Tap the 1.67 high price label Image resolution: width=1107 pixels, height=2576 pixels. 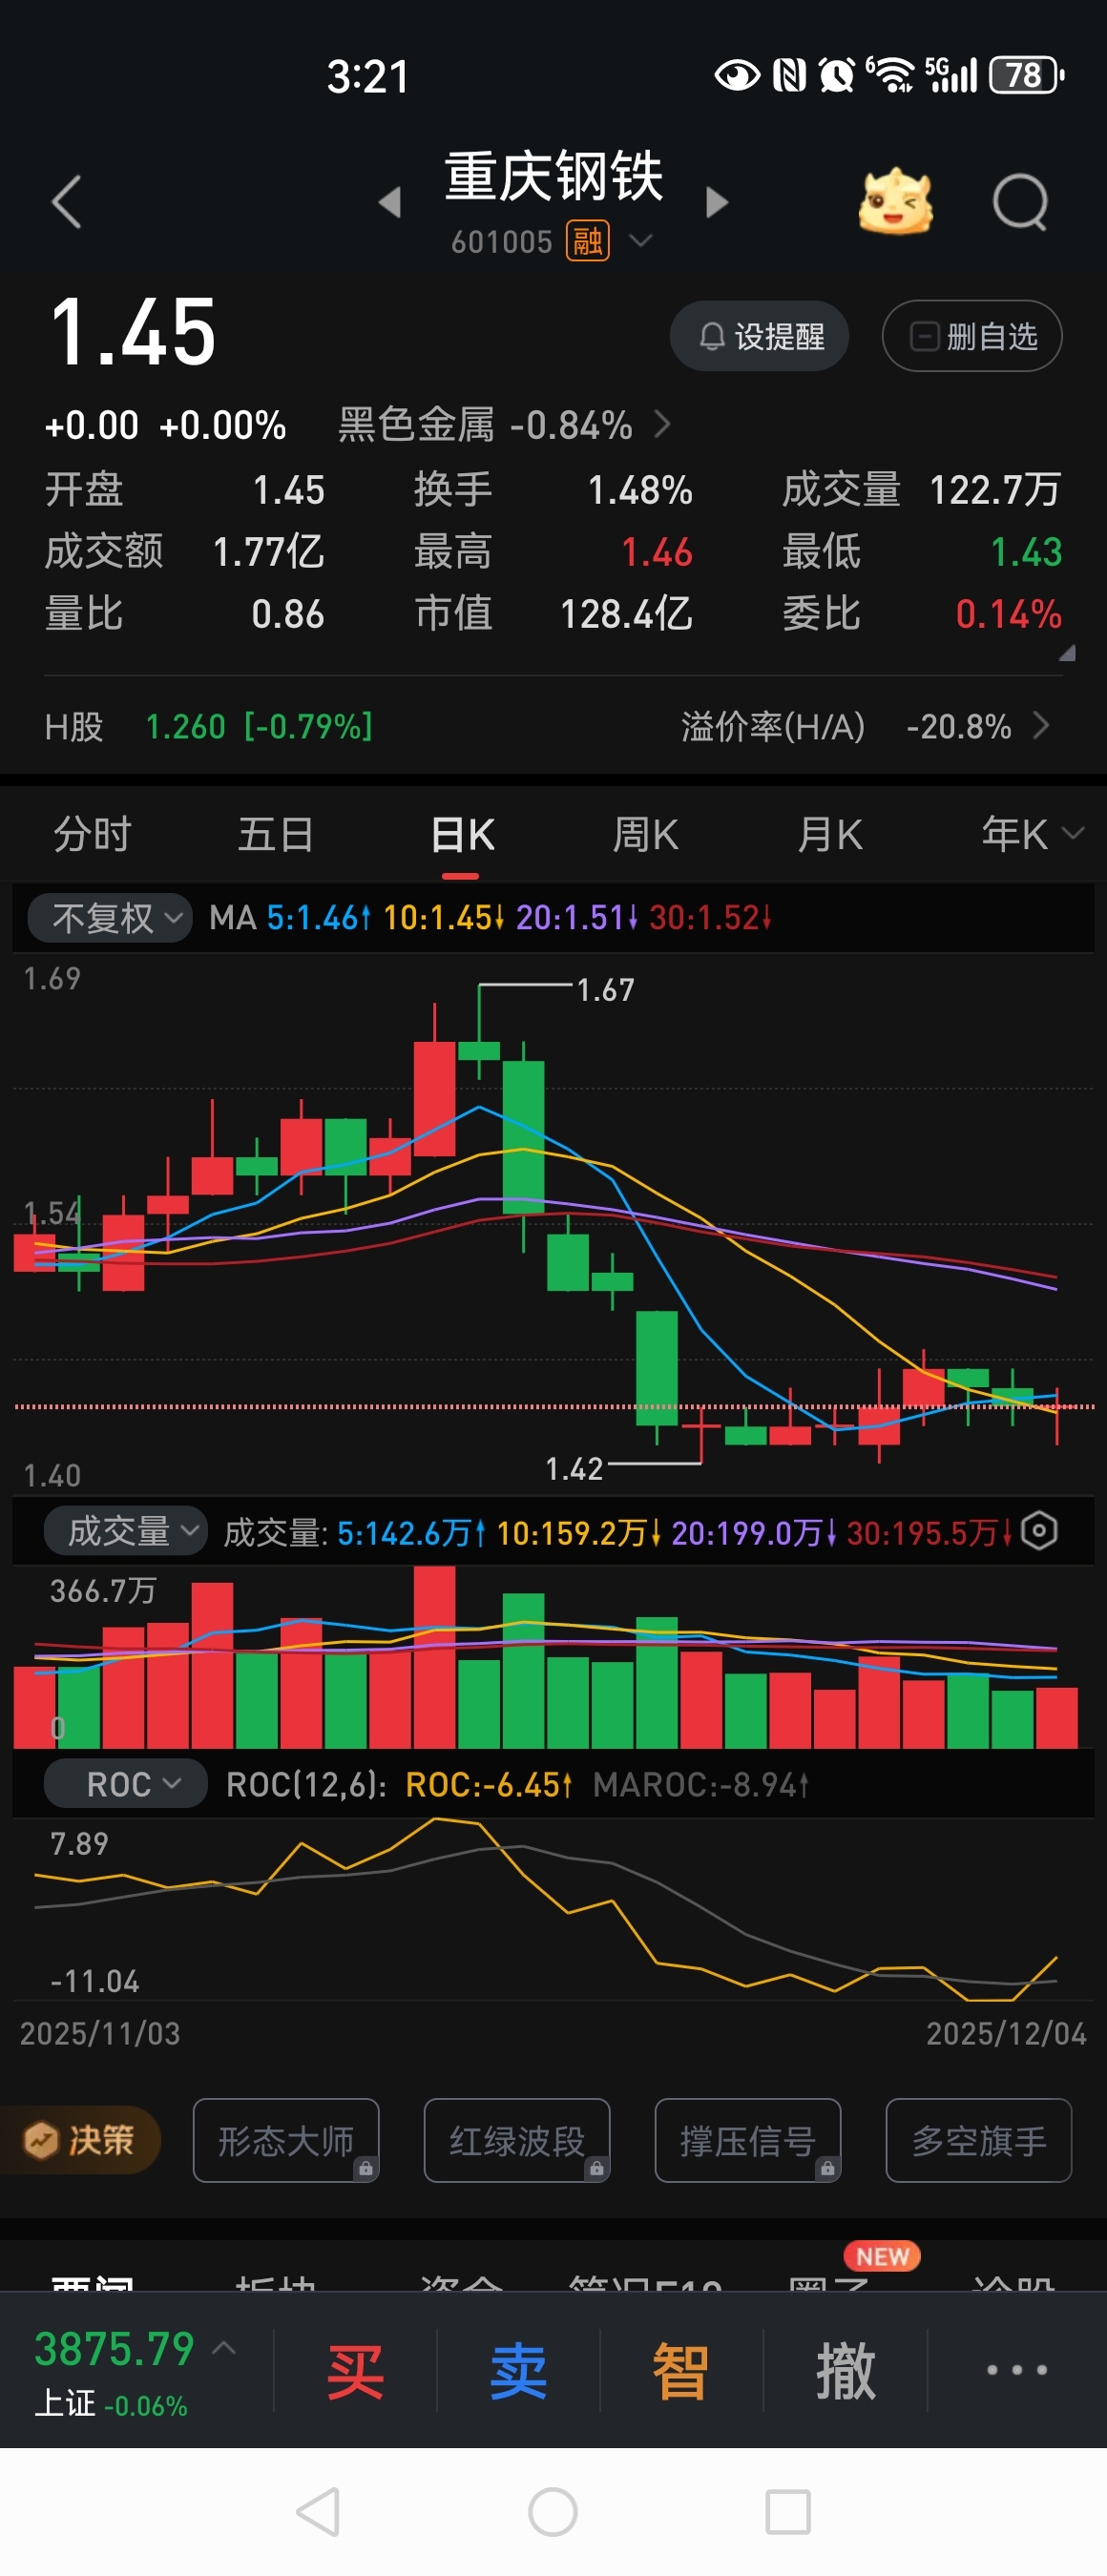click(606, 990)
